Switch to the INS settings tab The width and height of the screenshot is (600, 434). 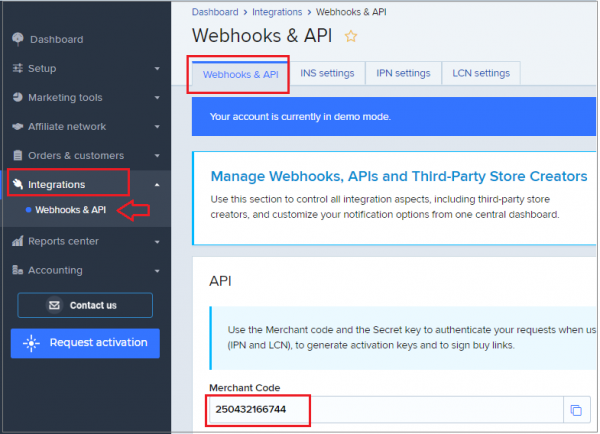[x=327, y=73]
